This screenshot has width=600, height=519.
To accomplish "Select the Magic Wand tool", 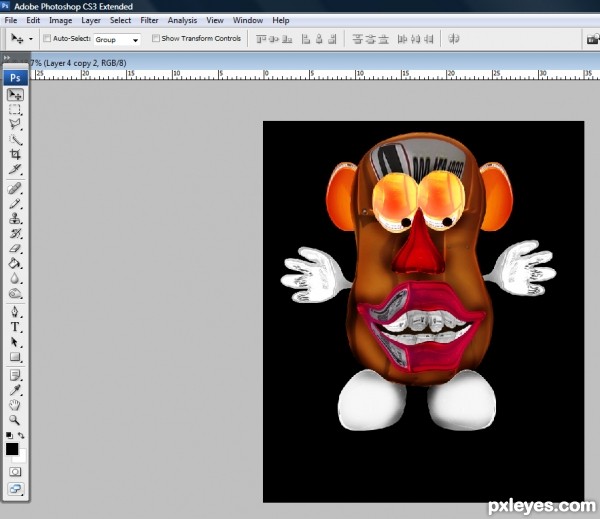I will [15, 139].
